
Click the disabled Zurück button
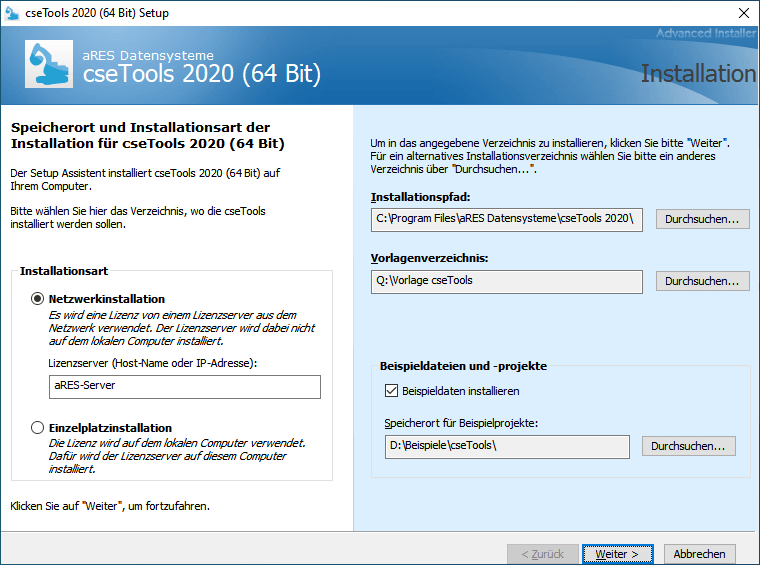pyautogui.click(x=542, y=554)
